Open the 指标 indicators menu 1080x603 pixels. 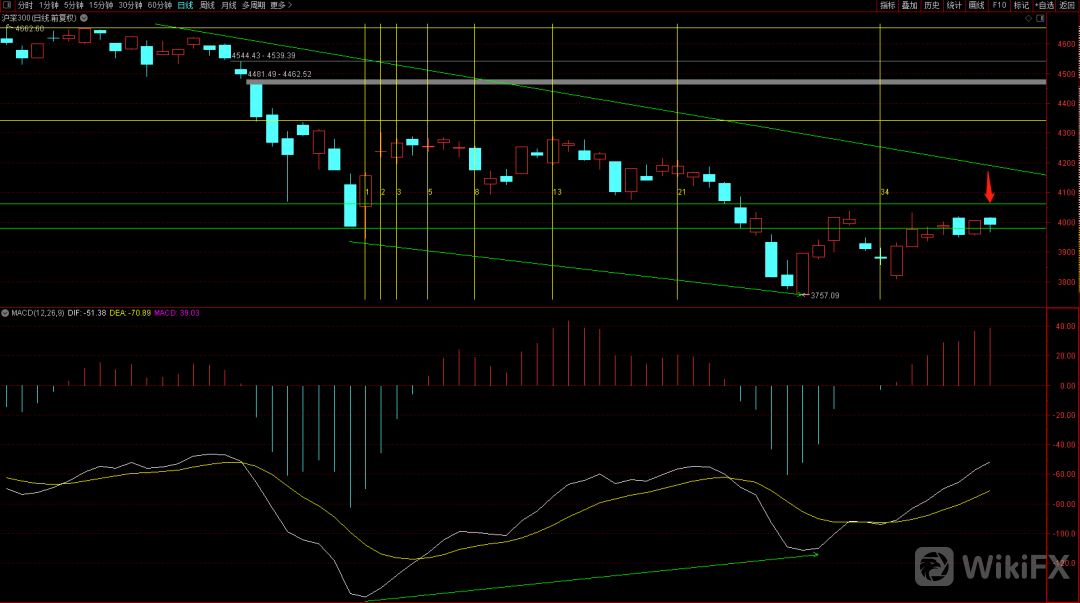887,5
